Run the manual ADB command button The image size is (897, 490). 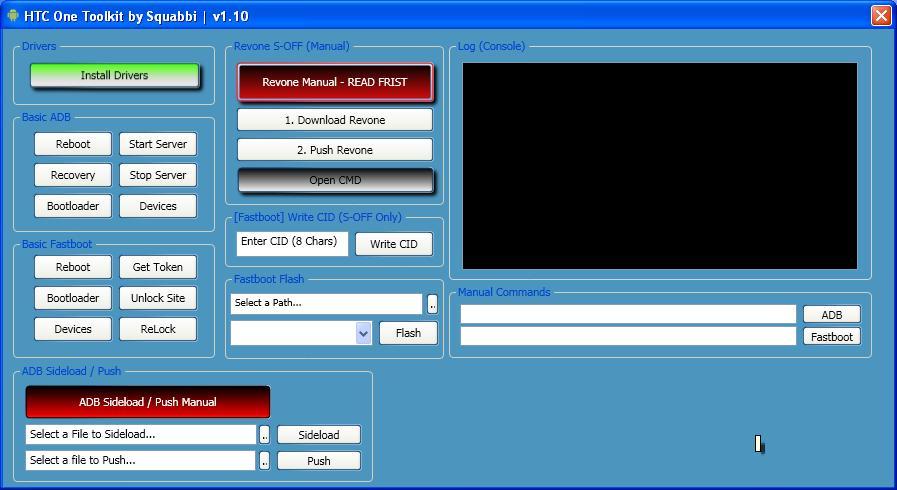click(x=831, y=314)
